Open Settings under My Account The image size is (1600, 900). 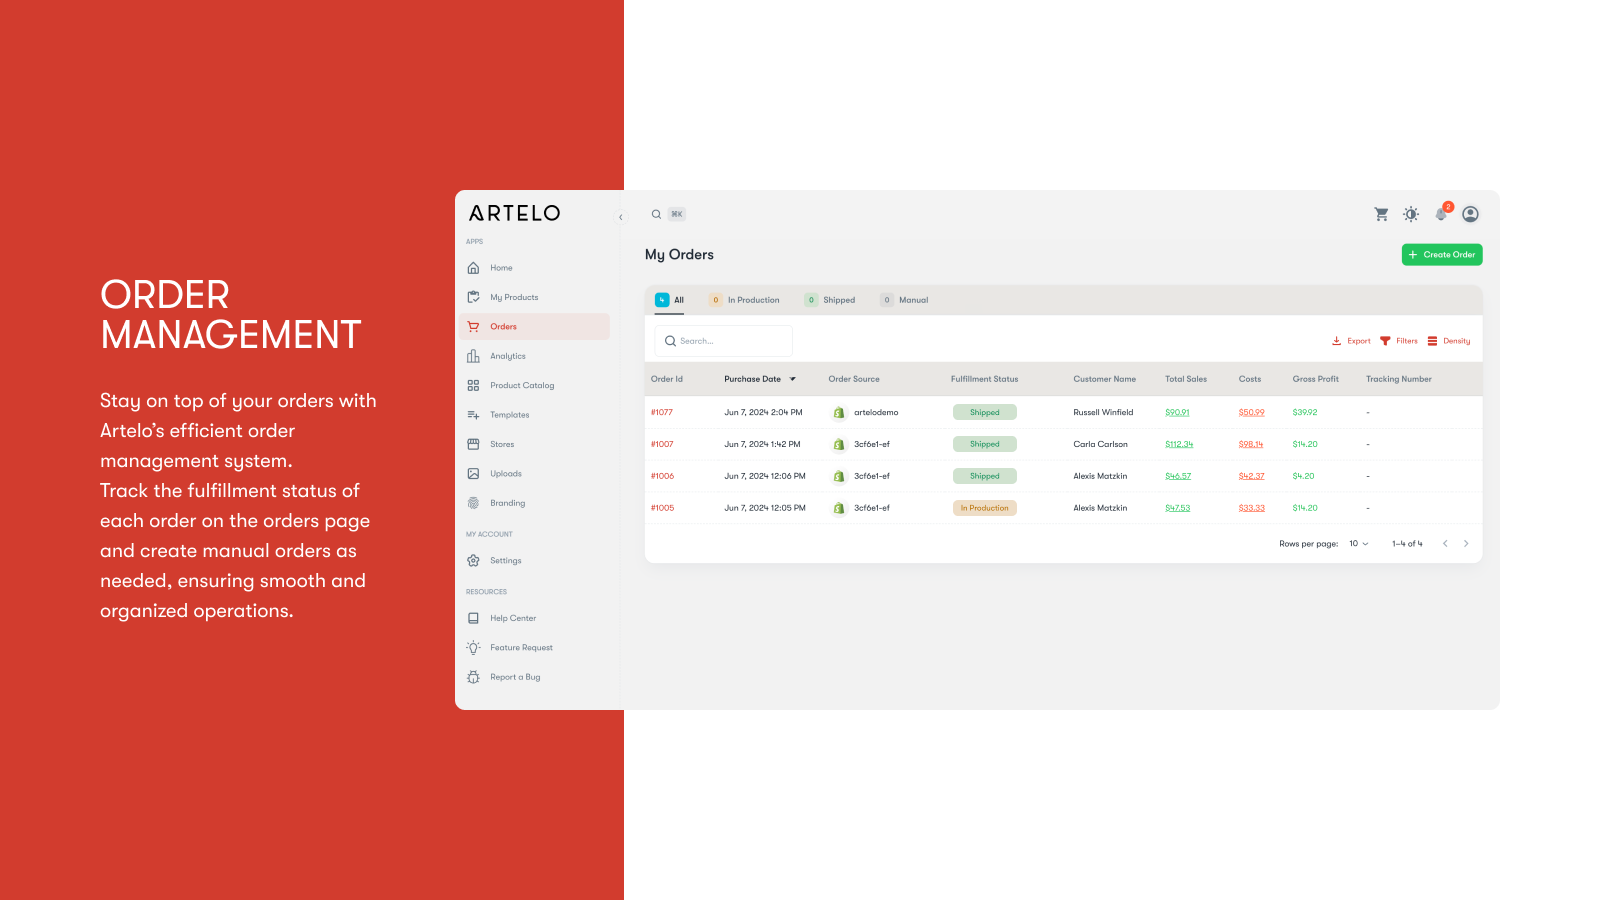pos(535,561)
